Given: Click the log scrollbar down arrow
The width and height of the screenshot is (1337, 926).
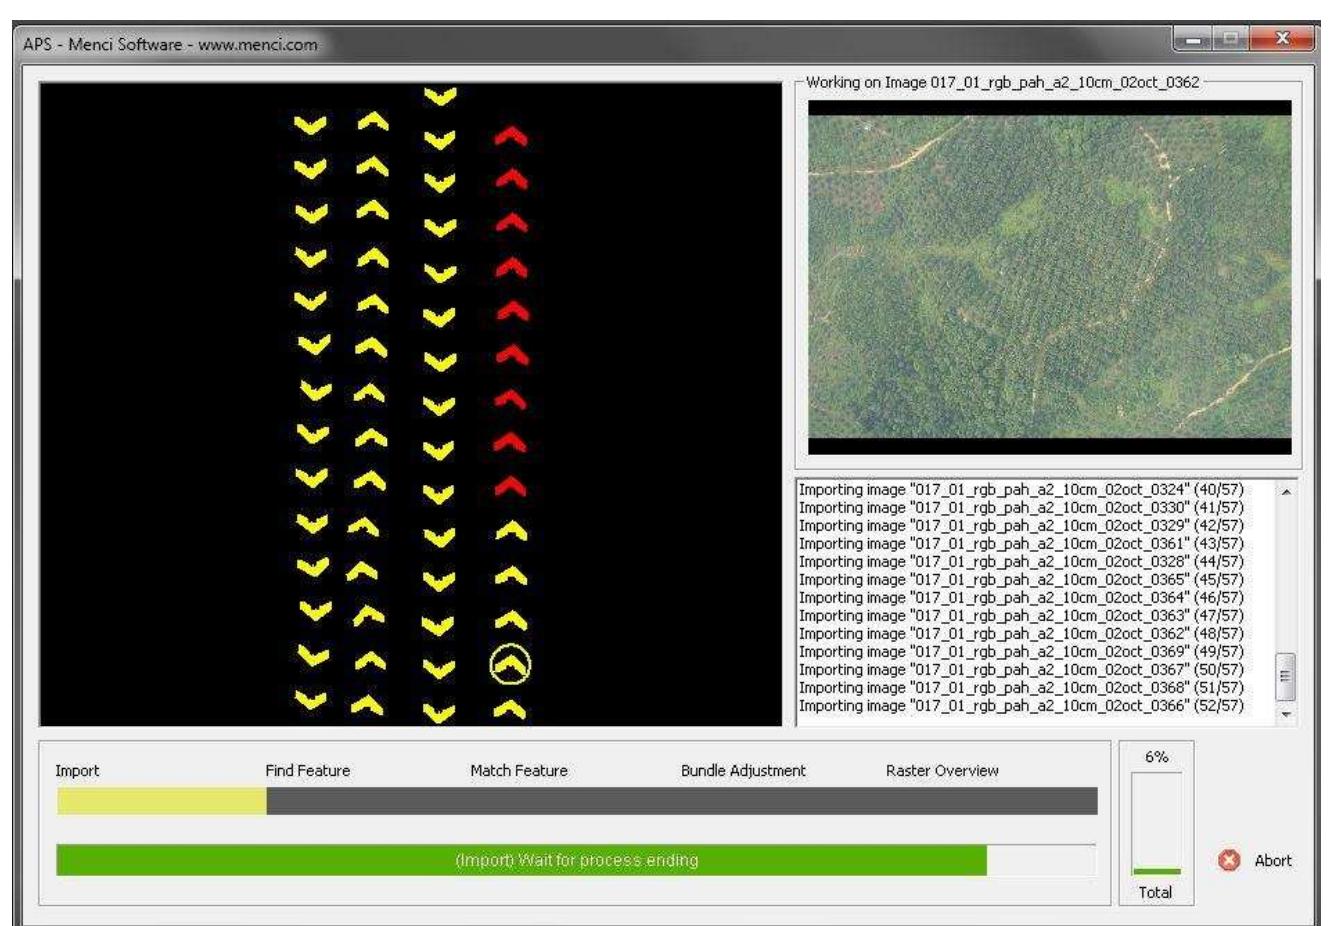Looking at the screenshot, I should click(x=1286, y=715).
